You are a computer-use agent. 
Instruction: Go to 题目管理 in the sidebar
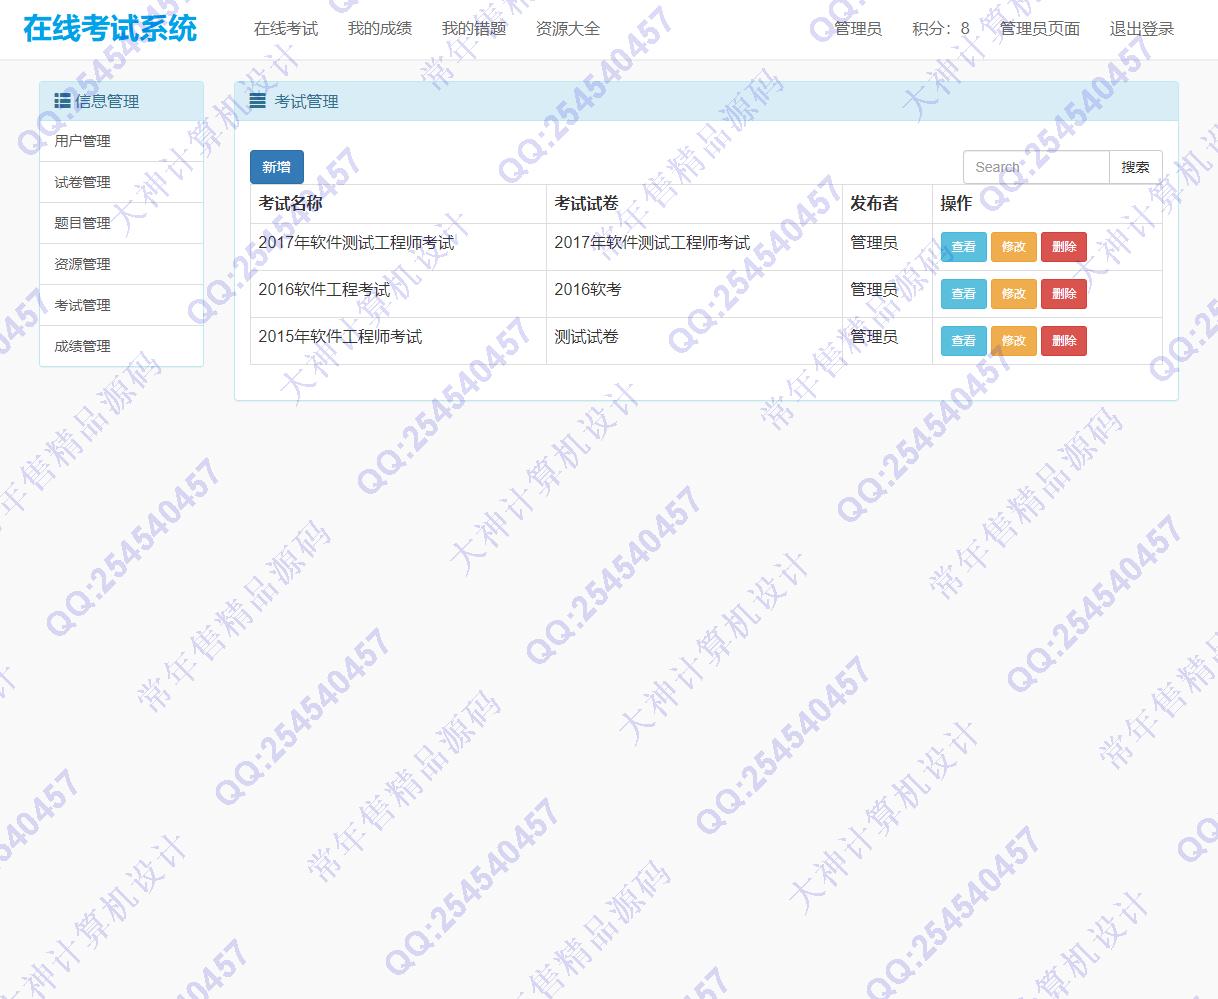pos(83,223)
